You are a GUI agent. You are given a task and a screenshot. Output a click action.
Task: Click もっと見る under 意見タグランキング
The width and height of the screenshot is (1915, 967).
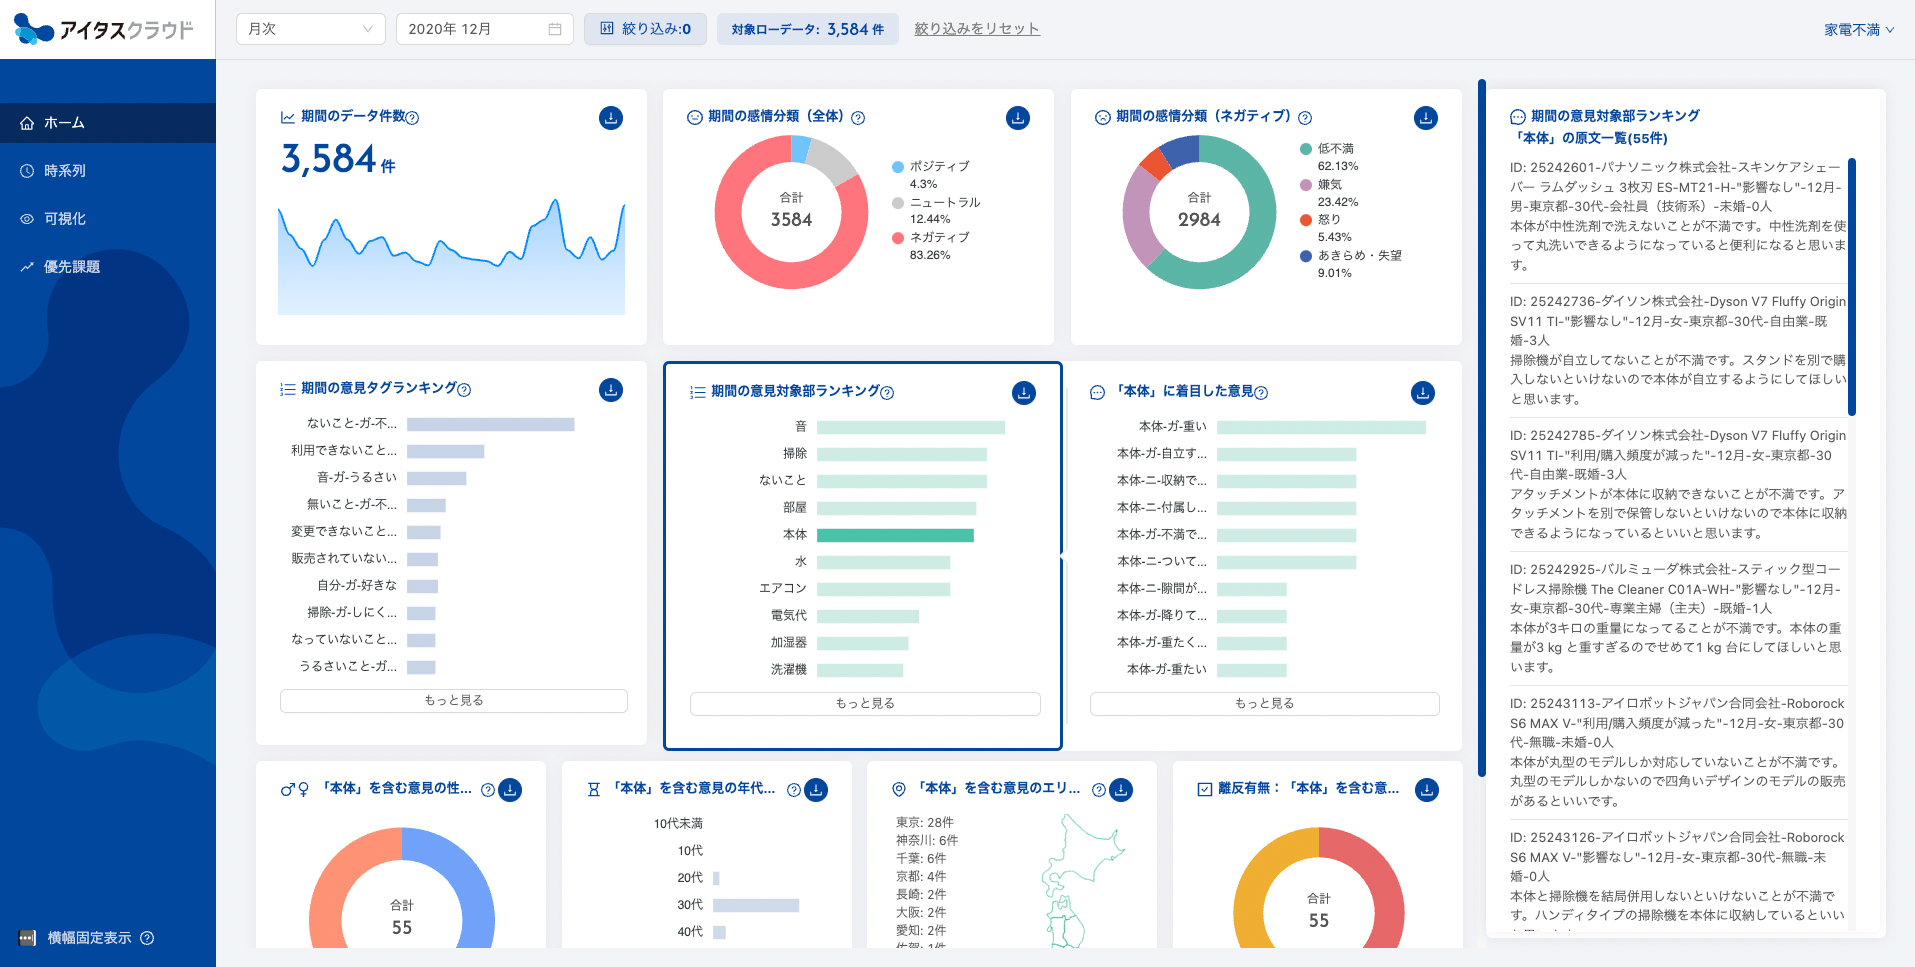[x=454, y=700]
